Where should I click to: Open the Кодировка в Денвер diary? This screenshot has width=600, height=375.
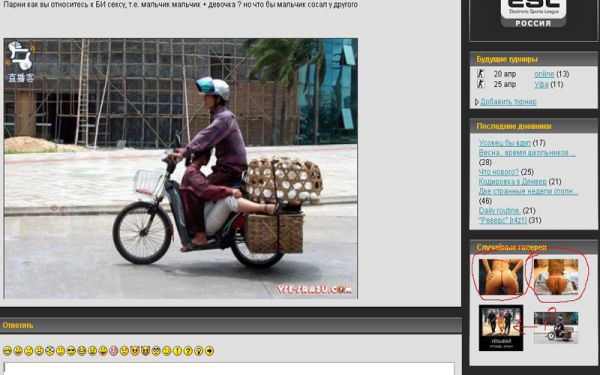coord(513,181)
